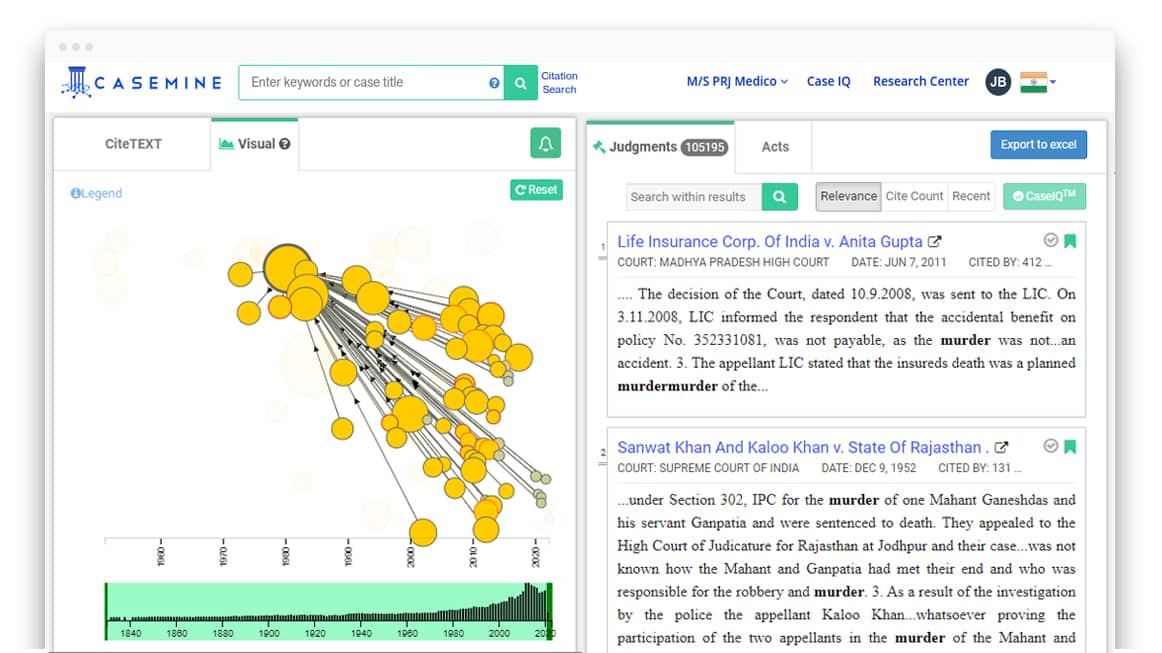
Task: Open the India flag country dropdown
Action: pyautogui.click(x=1038, y=82)
